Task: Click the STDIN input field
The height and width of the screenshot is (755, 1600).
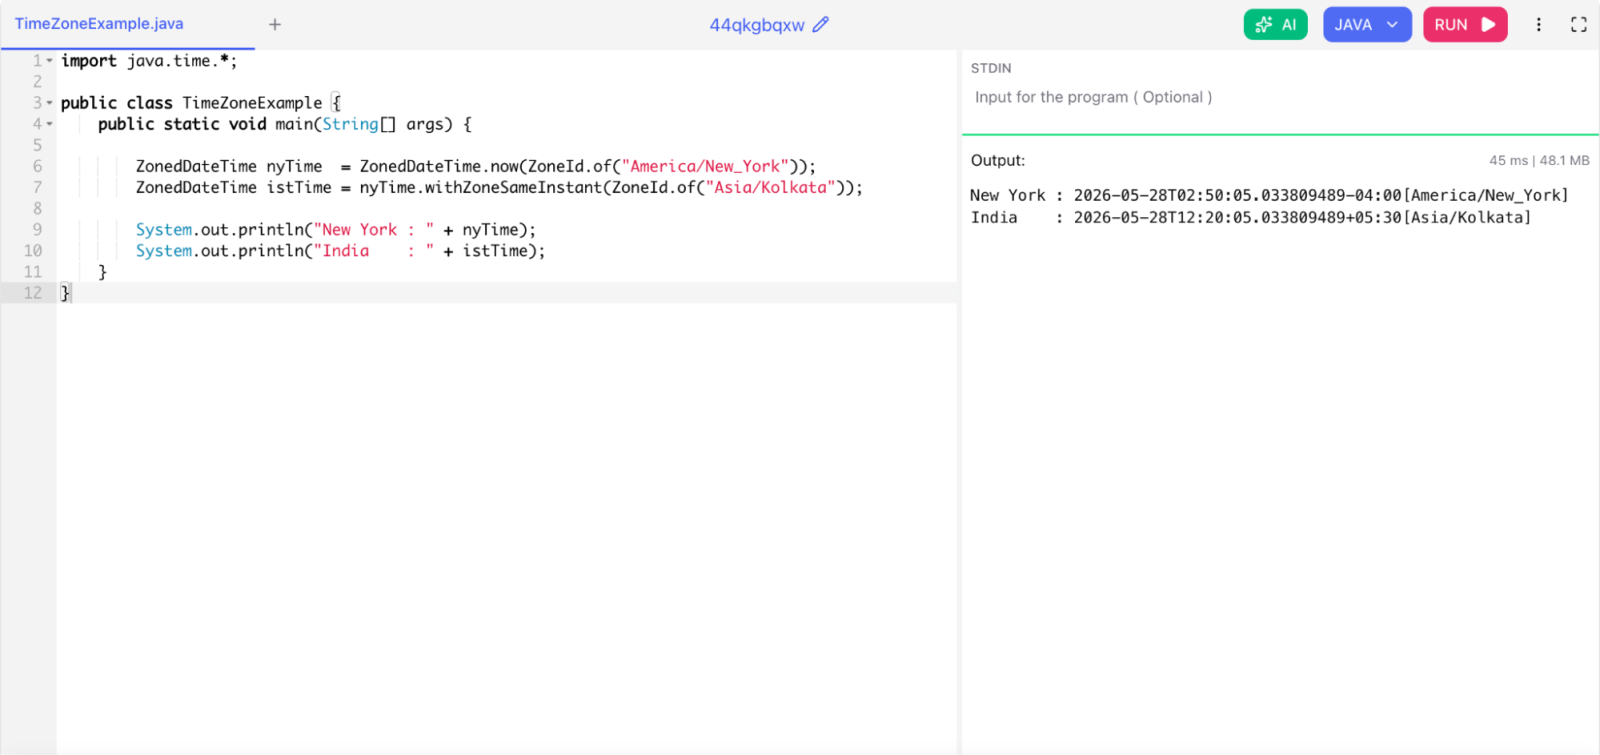Action: (x=1280, y=98)
